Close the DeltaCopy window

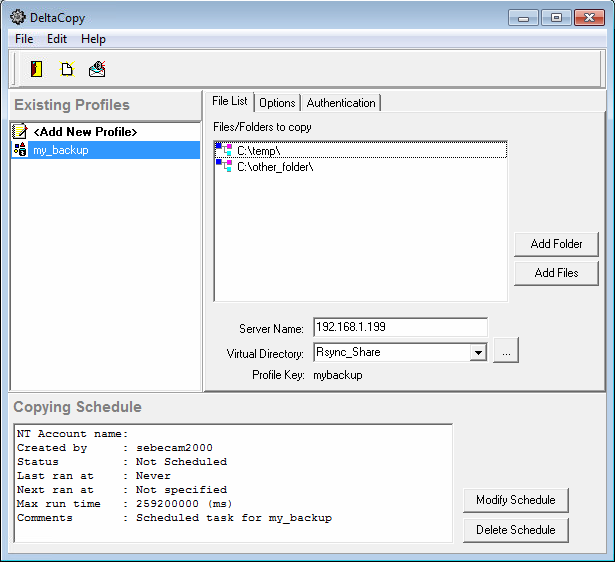tap(589, 18)
